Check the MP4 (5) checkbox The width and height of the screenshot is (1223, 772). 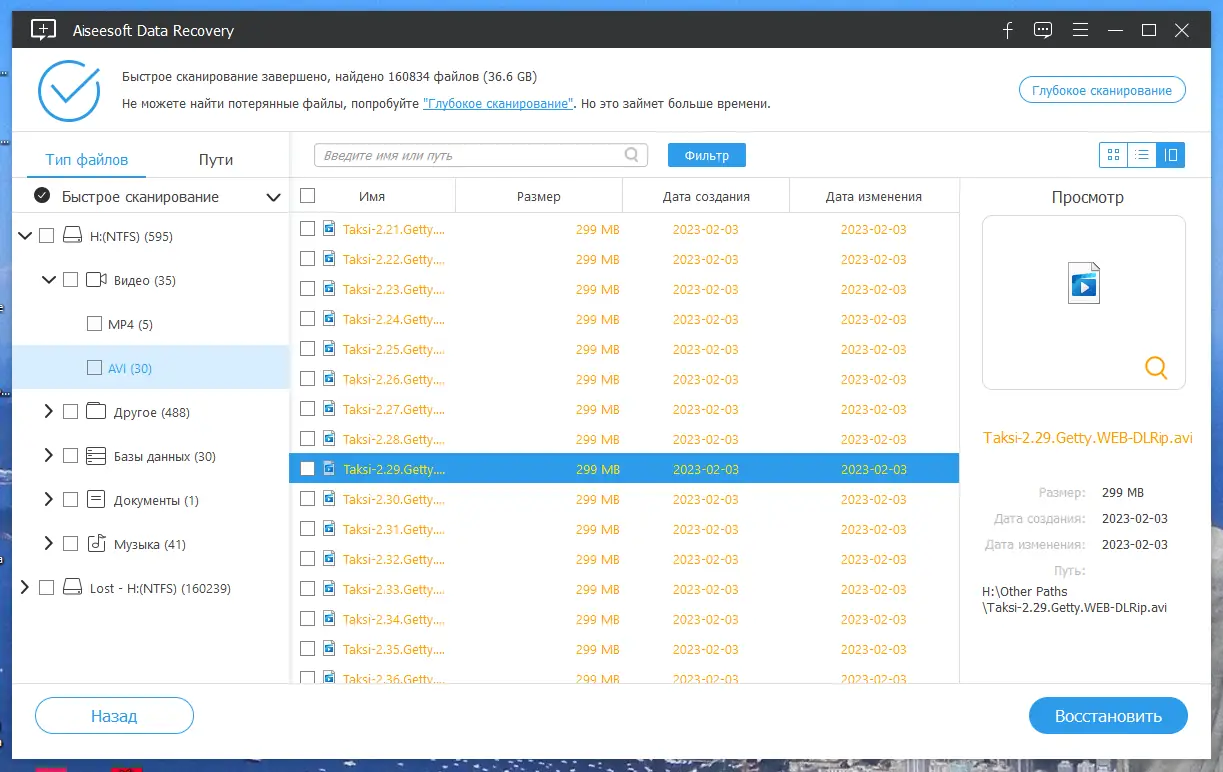pos(94,324)
